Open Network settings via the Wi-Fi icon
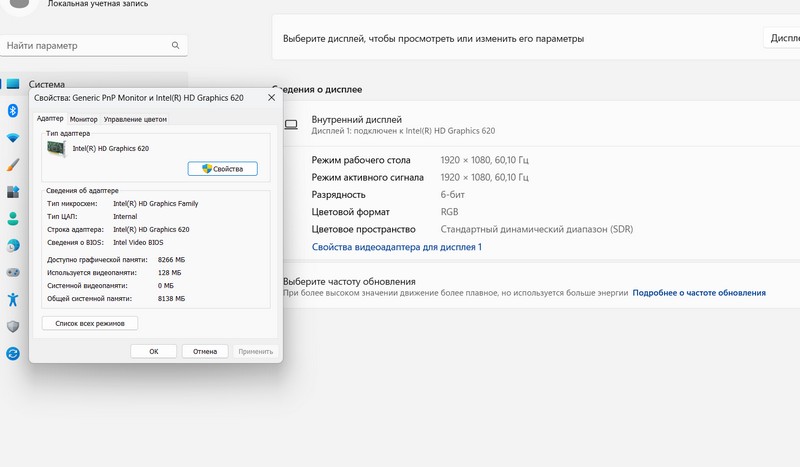Screen dimensions: 800x467 13,137
